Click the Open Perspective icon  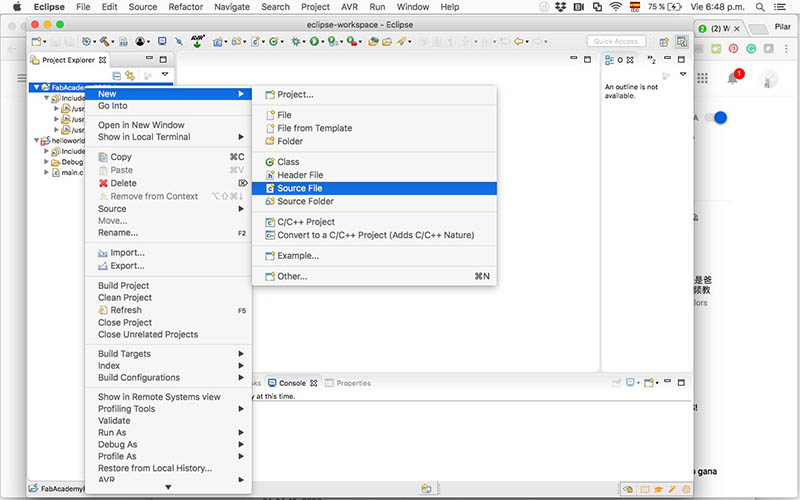click(664, 42)
